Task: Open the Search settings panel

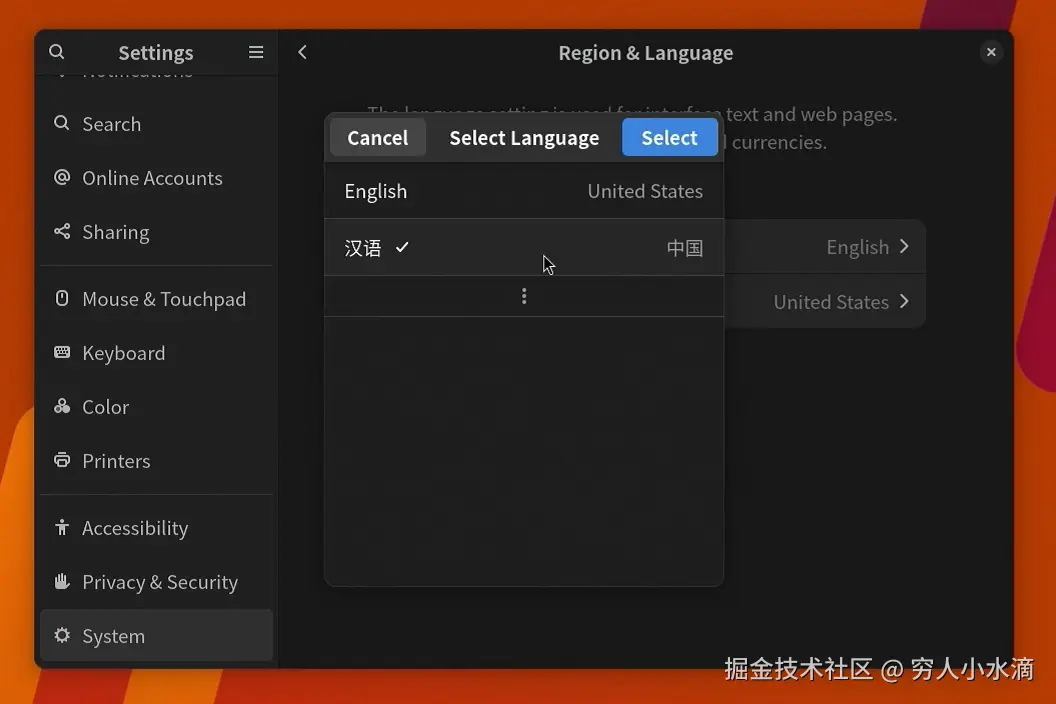Action: tap(156, 124)
